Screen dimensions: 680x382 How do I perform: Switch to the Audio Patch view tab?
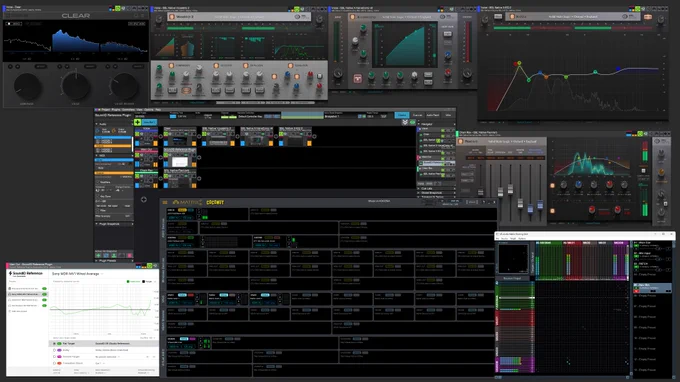433,115
